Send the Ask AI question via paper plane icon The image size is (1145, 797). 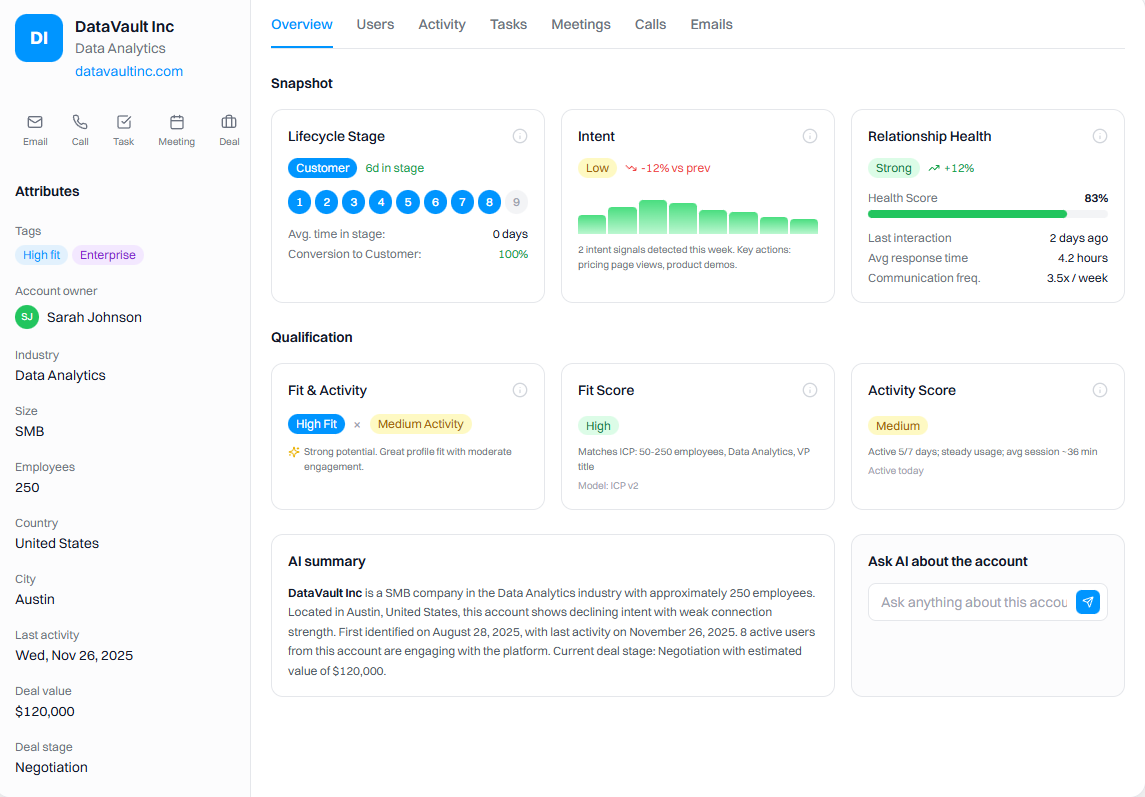coord(1088,601)
